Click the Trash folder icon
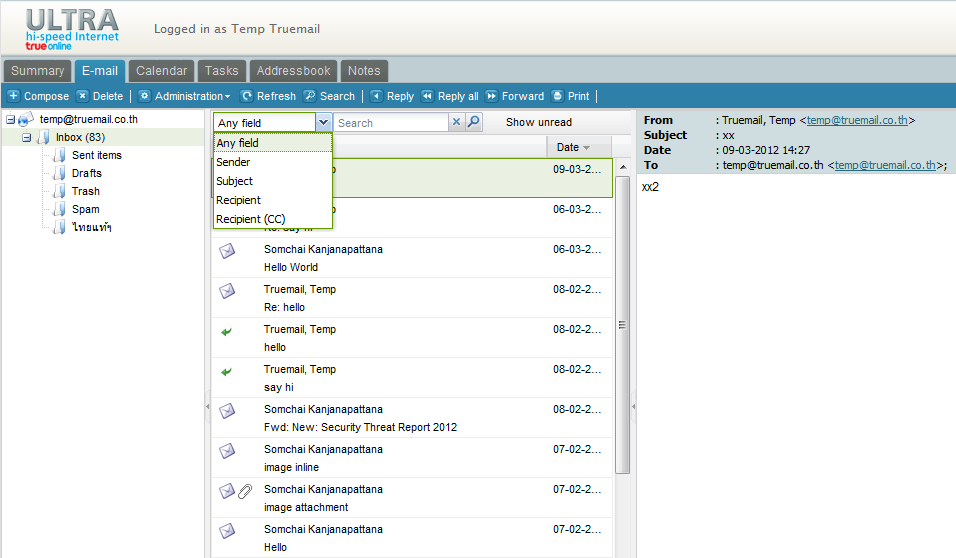 (59, 191)
